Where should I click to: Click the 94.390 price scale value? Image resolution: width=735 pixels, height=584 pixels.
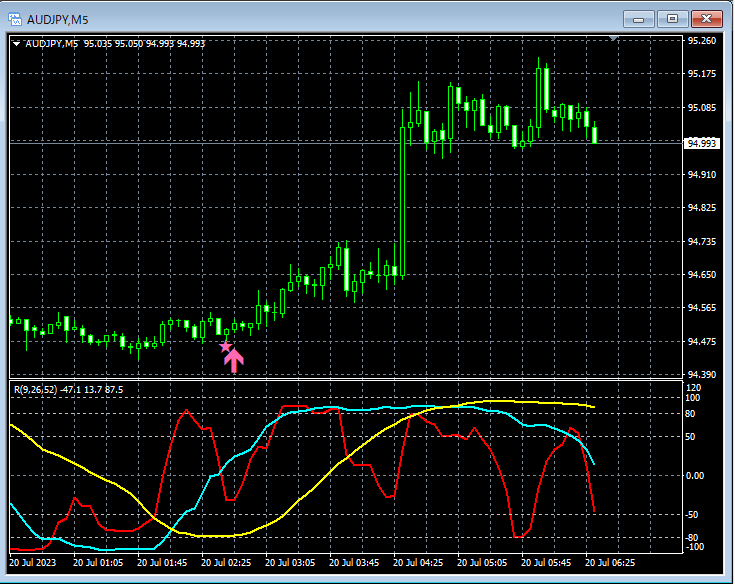pyautogui.click(x=702, y=374)
